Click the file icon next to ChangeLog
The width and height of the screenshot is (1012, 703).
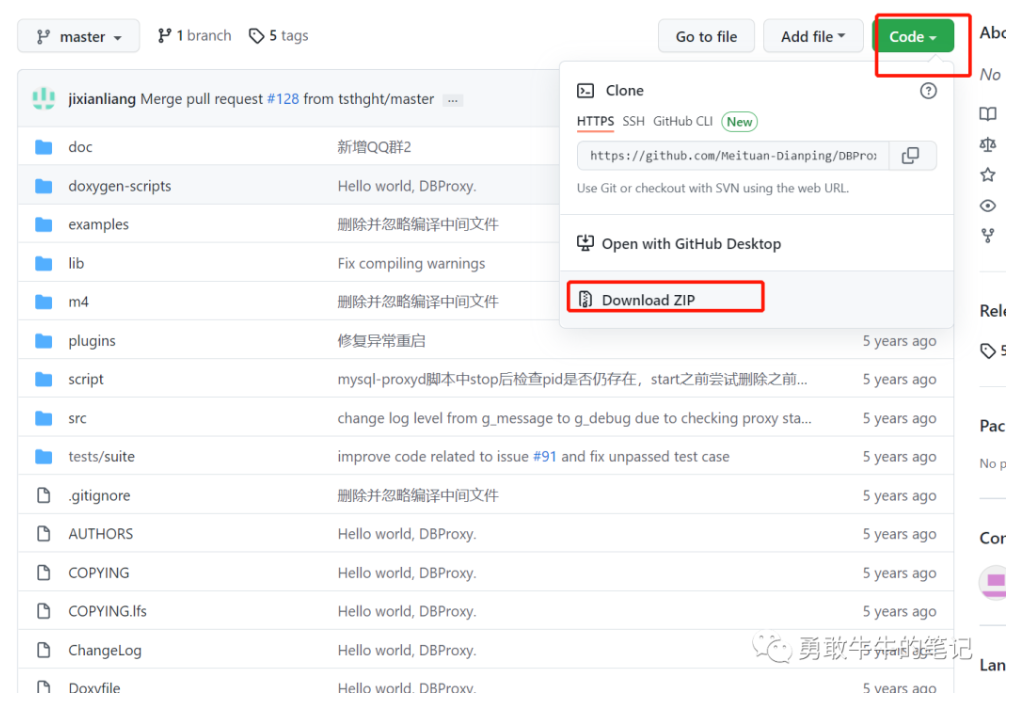44,650
